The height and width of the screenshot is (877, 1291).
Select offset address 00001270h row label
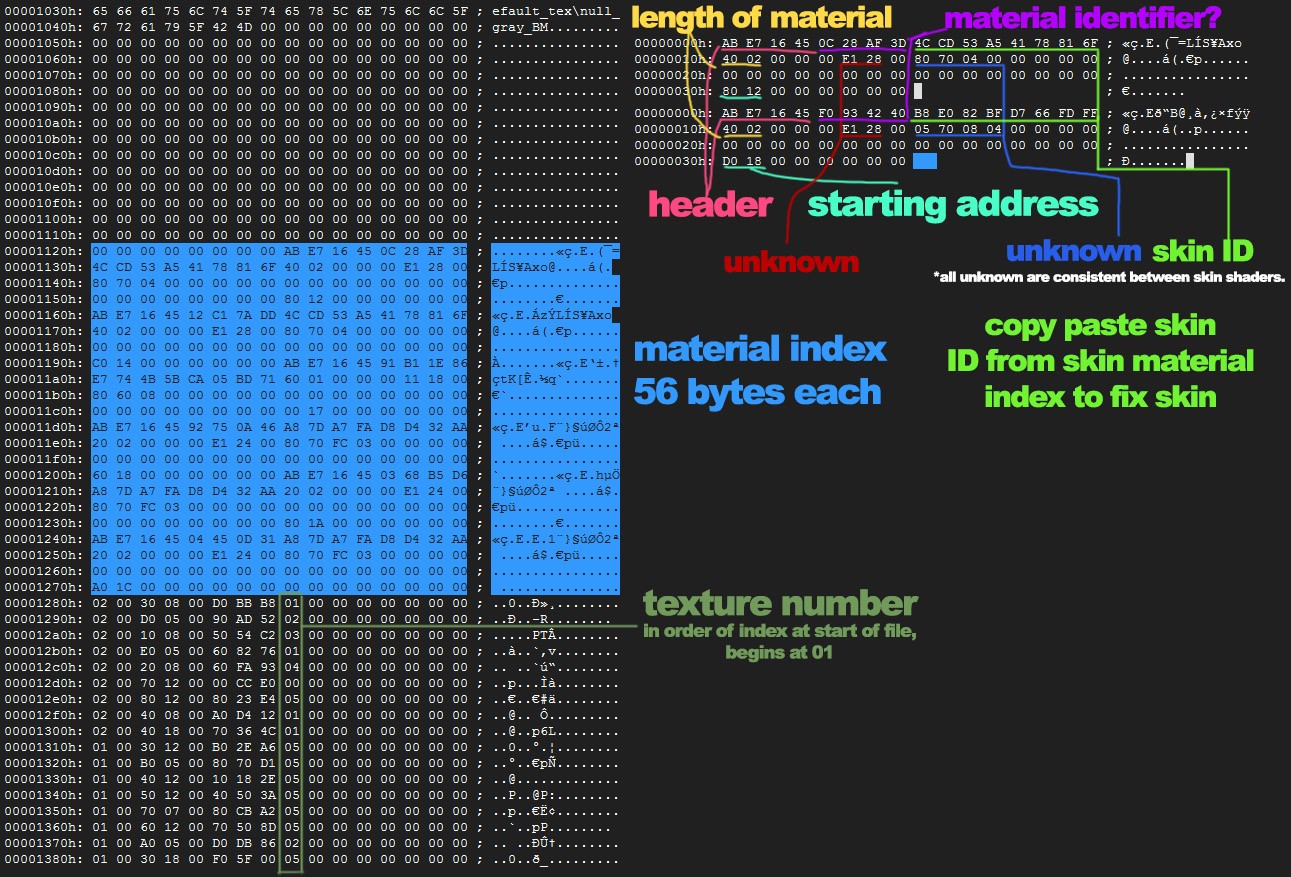click(x=41, y=586)
